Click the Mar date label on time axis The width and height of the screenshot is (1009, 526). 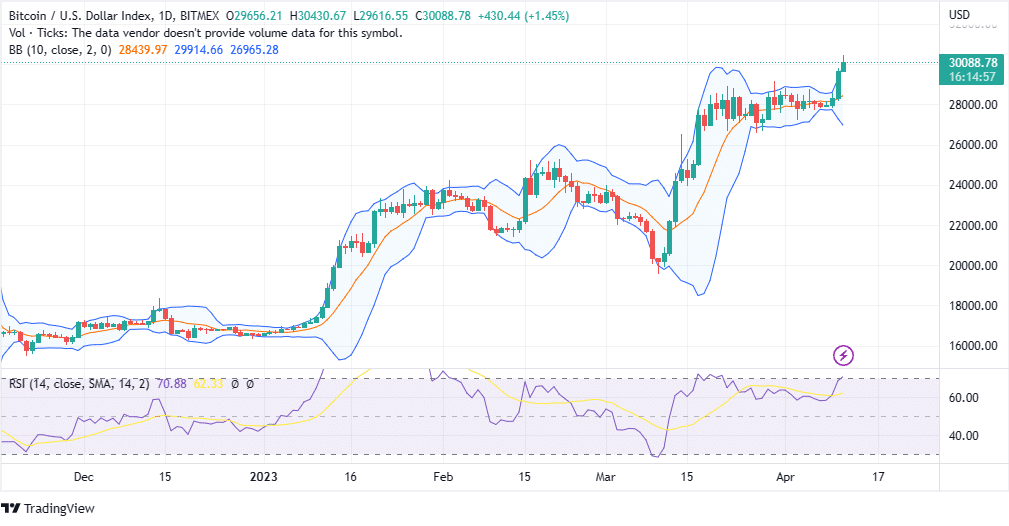[605, 477]
